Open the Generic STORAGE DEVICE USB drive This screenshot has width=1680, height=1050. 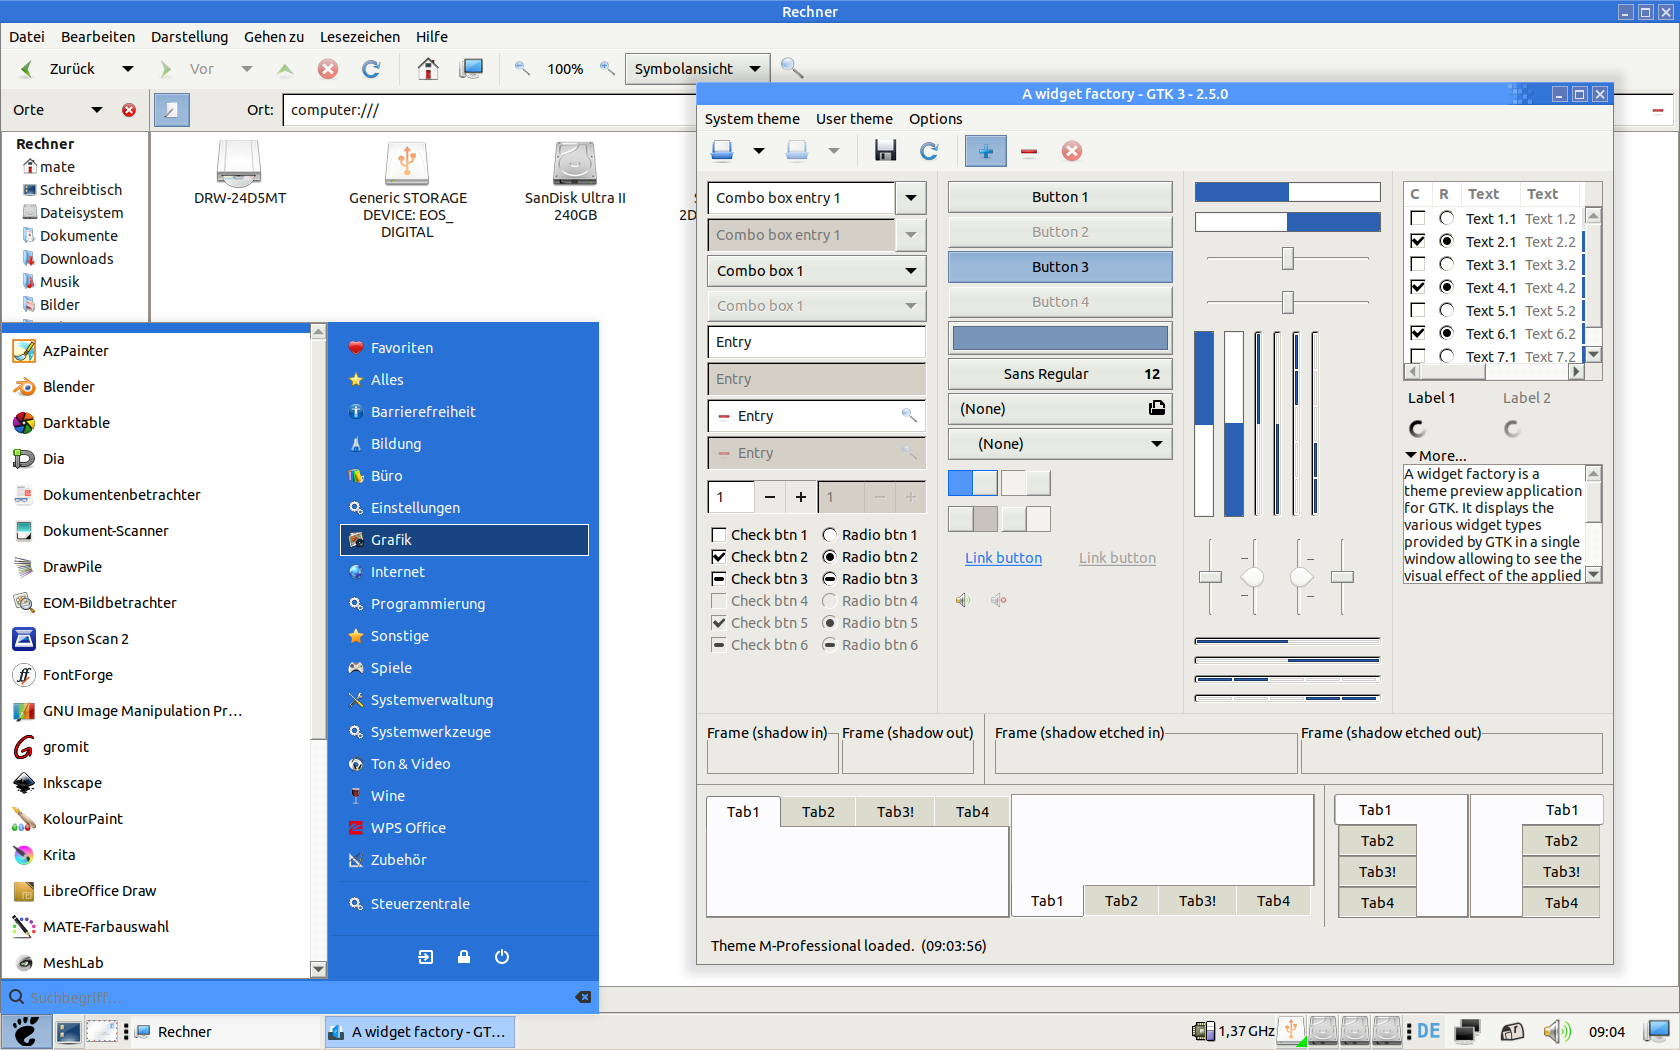pos(408,188)
